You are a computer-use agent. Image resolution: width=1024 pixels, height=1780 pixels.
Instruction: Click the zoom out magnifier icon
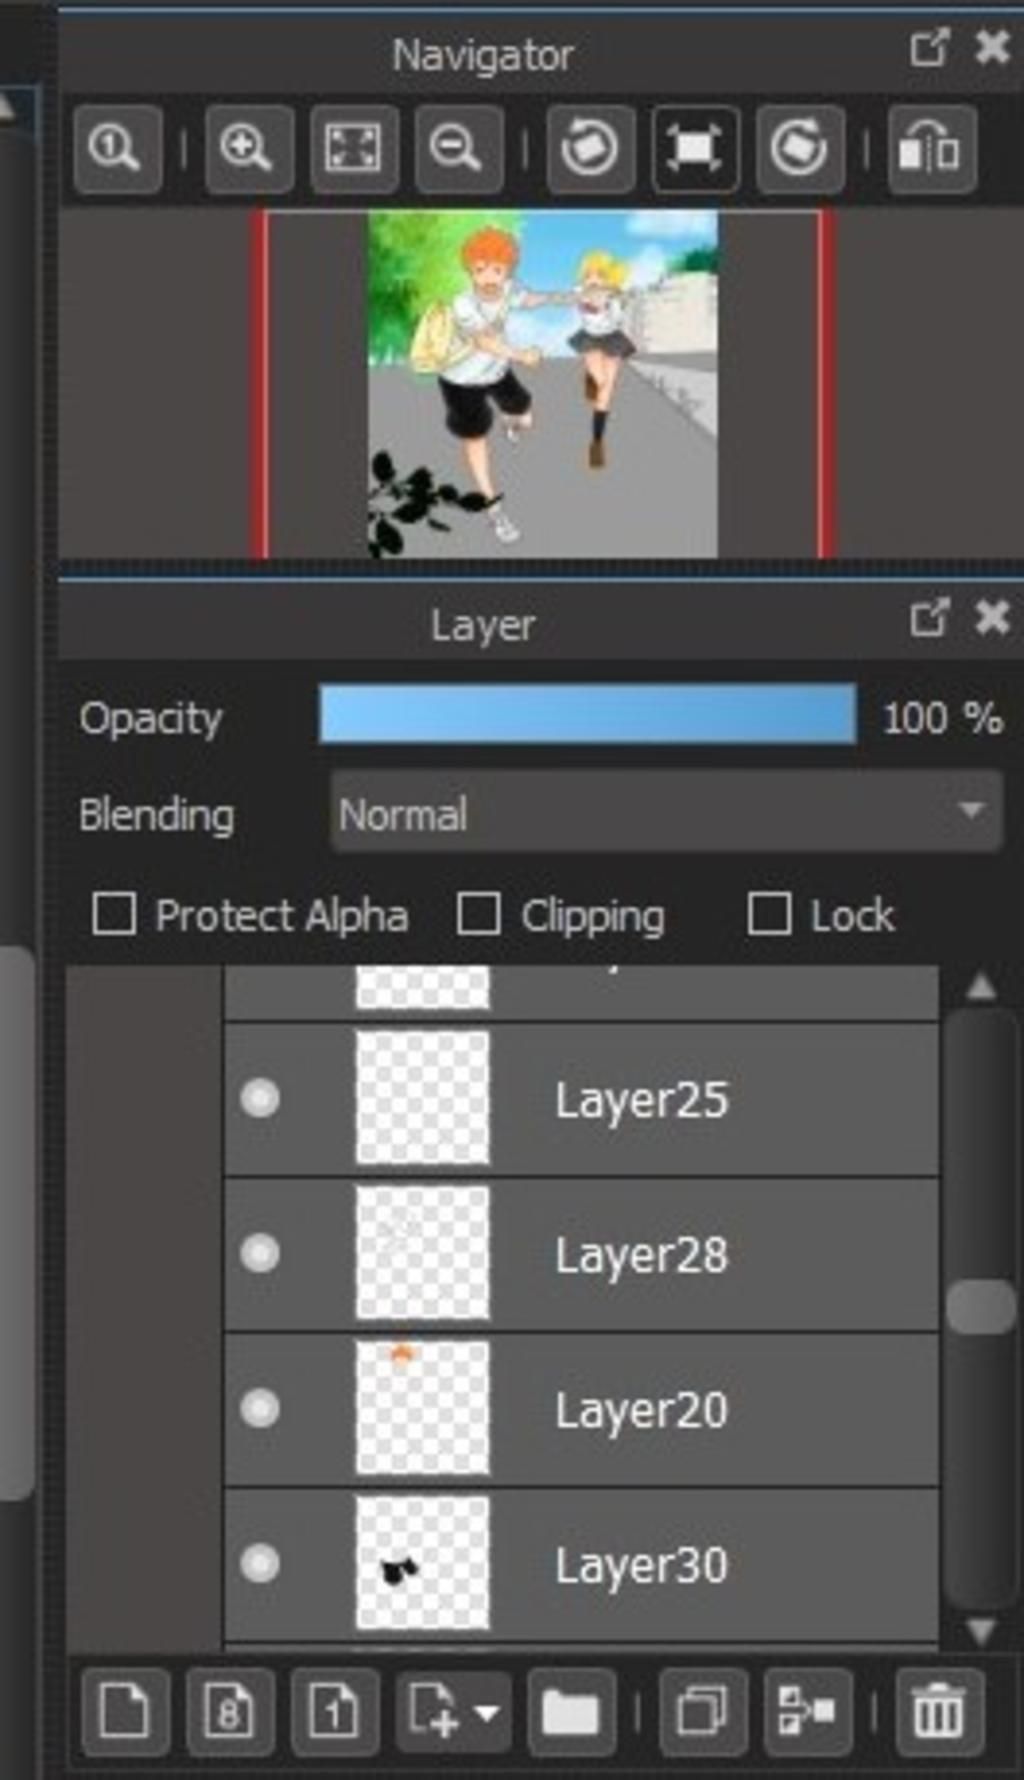(458, 149)
